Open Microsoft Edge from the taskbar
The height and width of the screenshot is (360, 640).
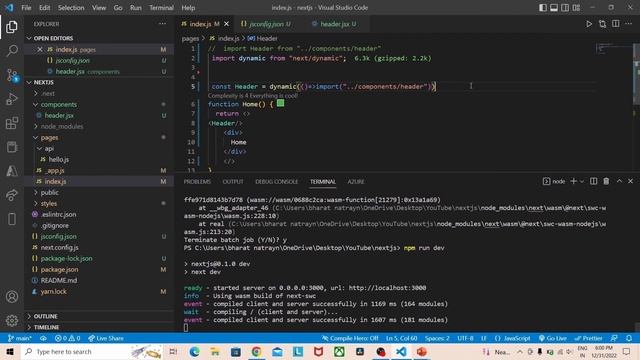coord(194,352)
